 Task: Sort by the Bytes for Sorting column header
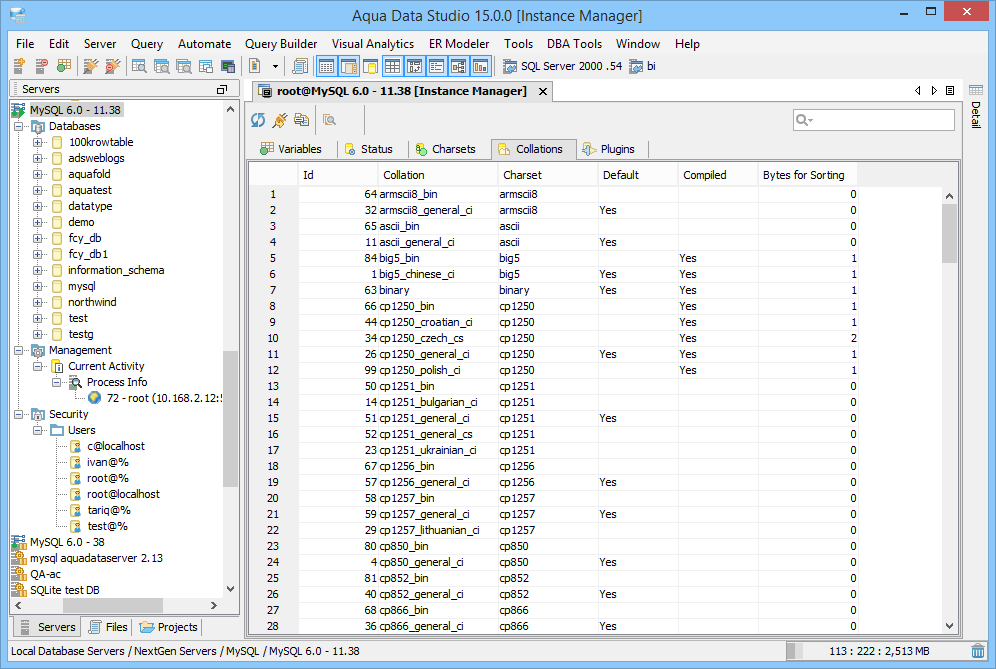click(807, 175)
